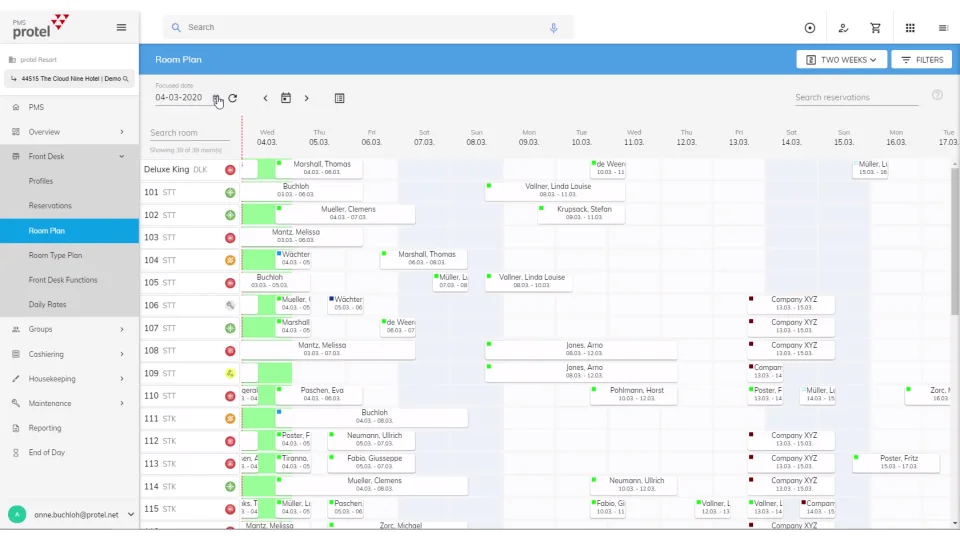Toggle the hamburger sidebar menu
This screenshot has height=540, width=960.
(x=121, y=27)
